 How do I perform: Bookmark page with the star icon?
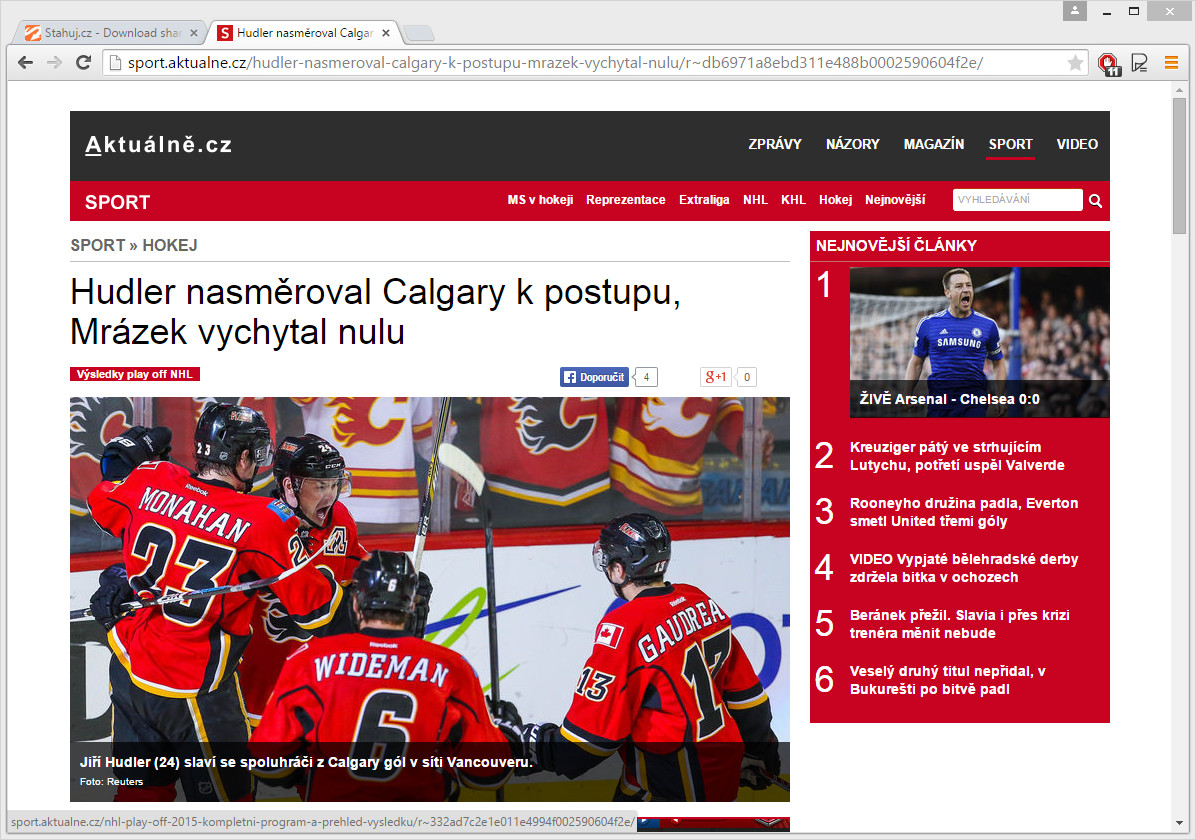1075,63
